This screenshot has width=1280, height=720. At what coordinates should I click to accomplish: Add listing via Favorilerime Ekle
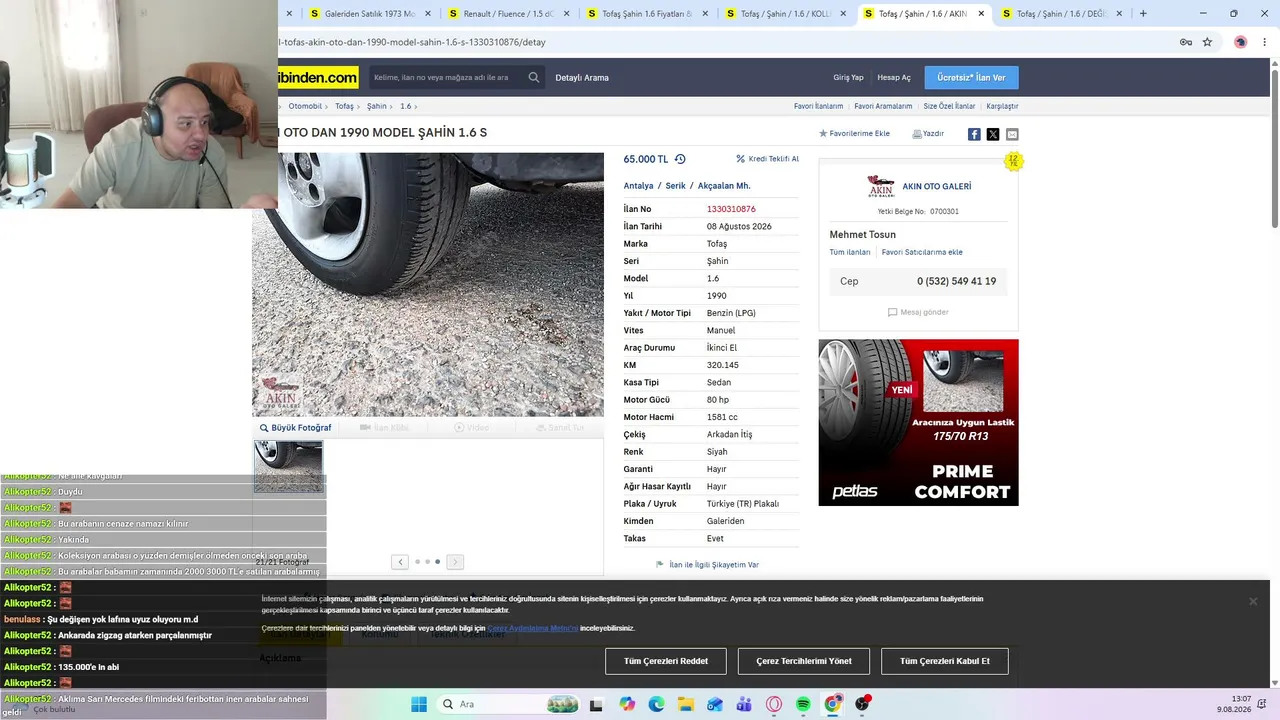pyautogui.click(x=854, y=134)
